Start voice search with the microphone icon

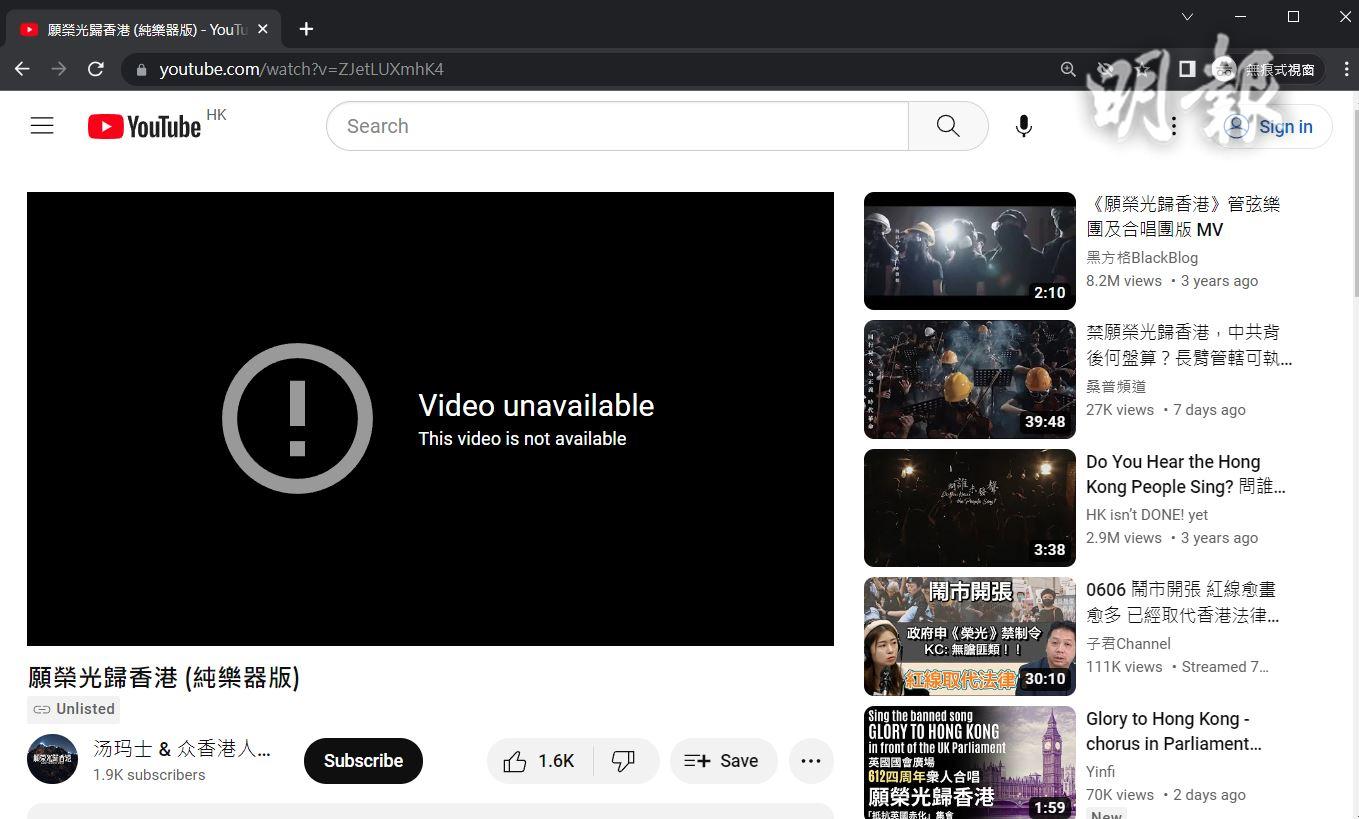[1023, 126]
